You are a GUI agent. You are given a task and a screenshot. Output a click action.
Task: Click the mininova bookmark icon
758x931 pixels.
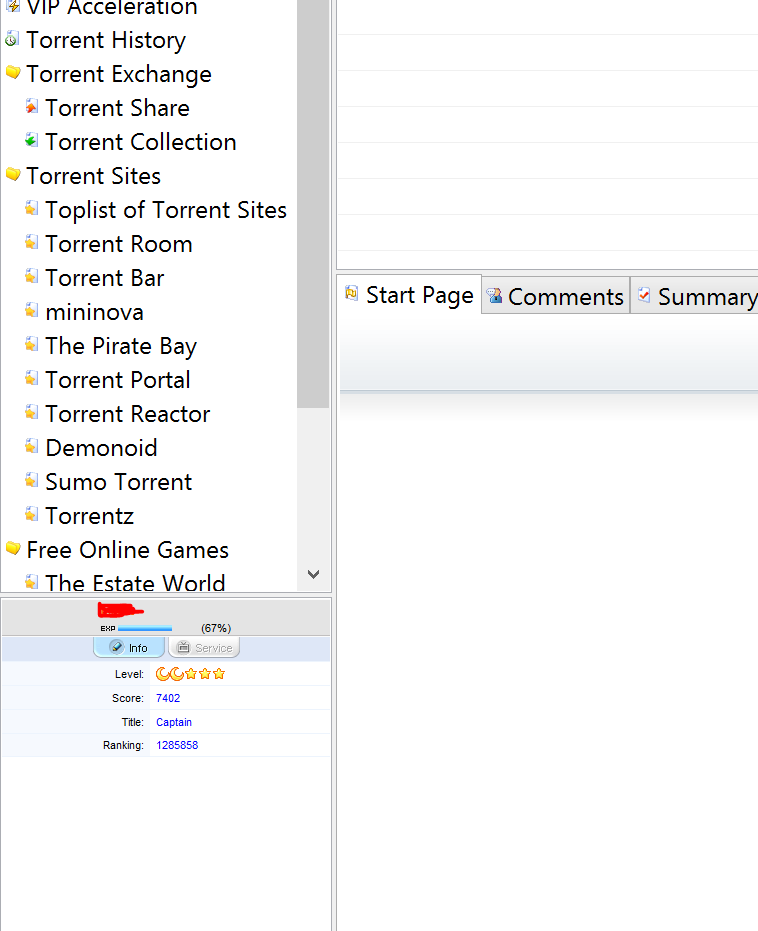pos(32,311)
